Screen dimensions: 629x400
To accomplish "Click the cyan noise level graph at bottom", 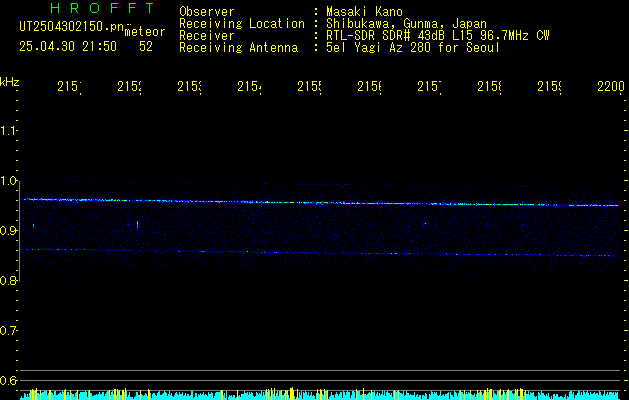I will 320,395.
